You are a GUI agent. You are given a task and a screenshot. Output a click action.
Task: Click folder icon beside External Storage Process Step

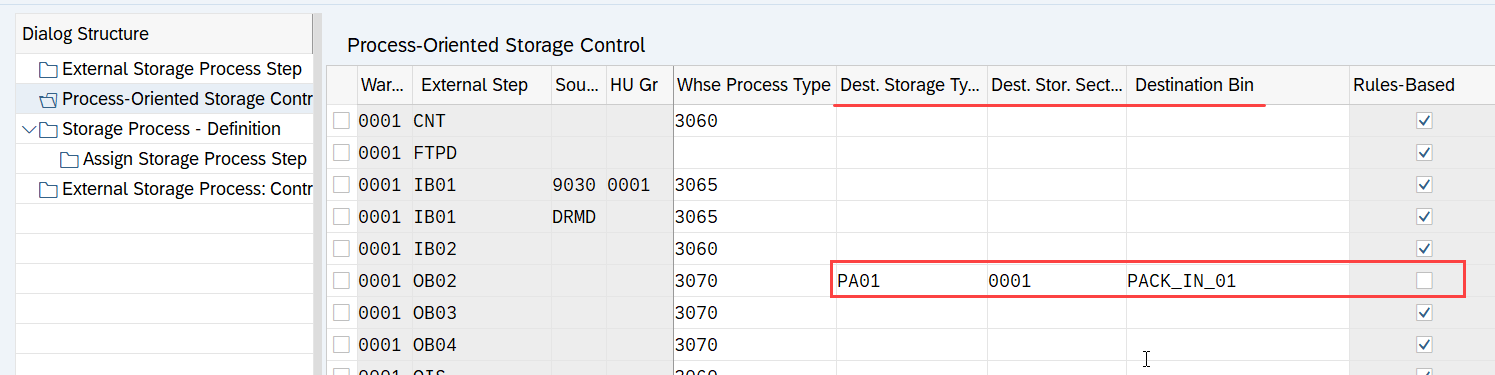click(x=48, y=70)
